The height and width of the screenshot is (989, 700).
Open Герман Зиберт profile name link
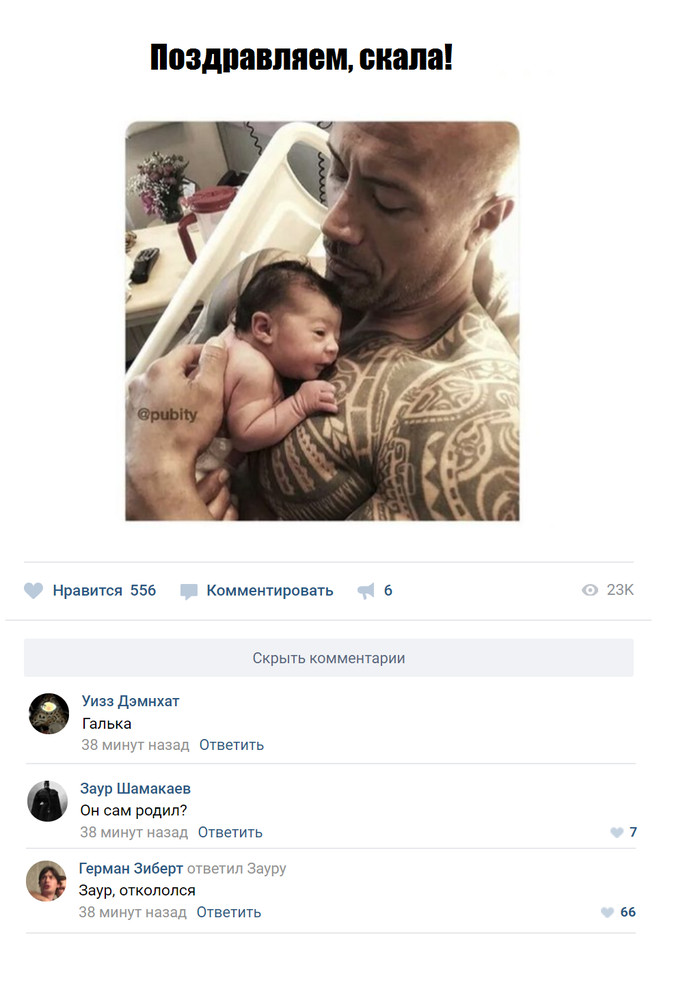coord(131,869)
